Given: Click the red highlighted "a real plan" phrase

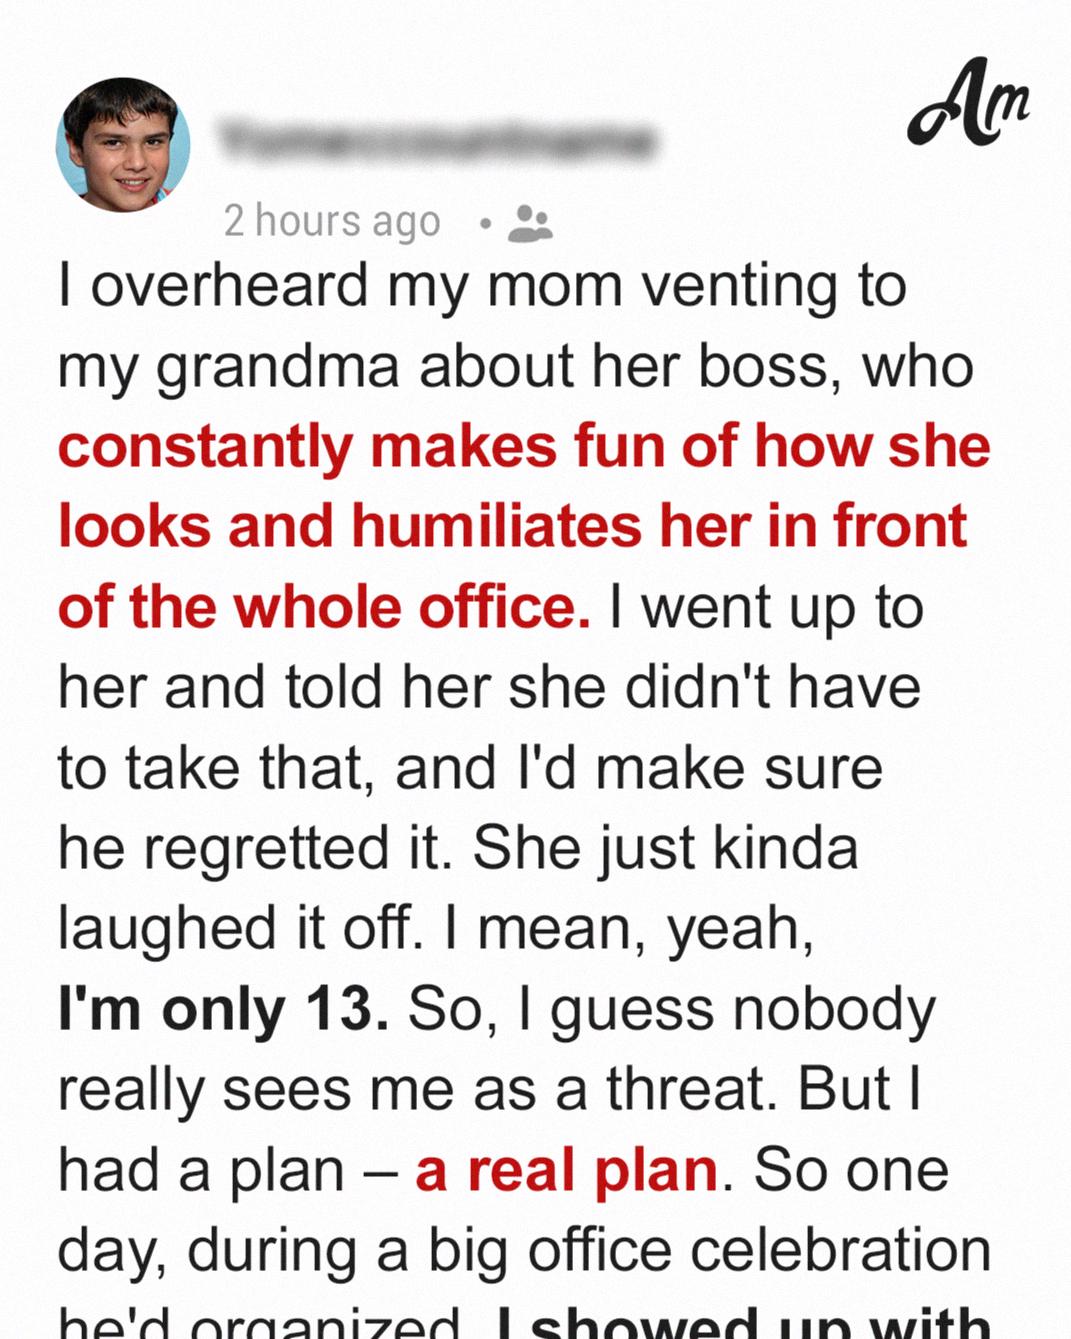Looking at the screenshot, I should point(567,1171).
